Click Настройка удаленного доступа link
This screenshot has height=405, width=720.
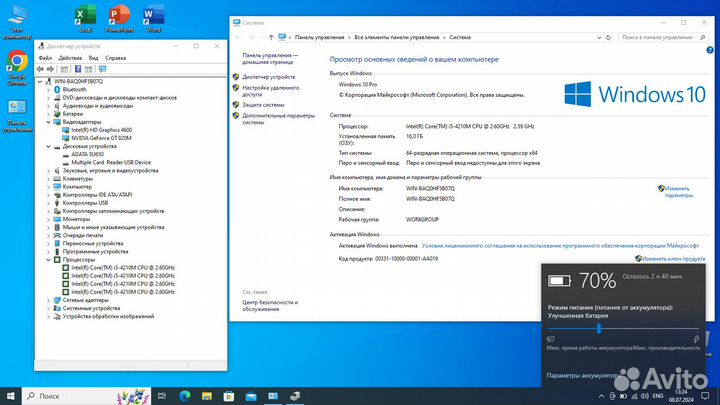coord(270,91)
